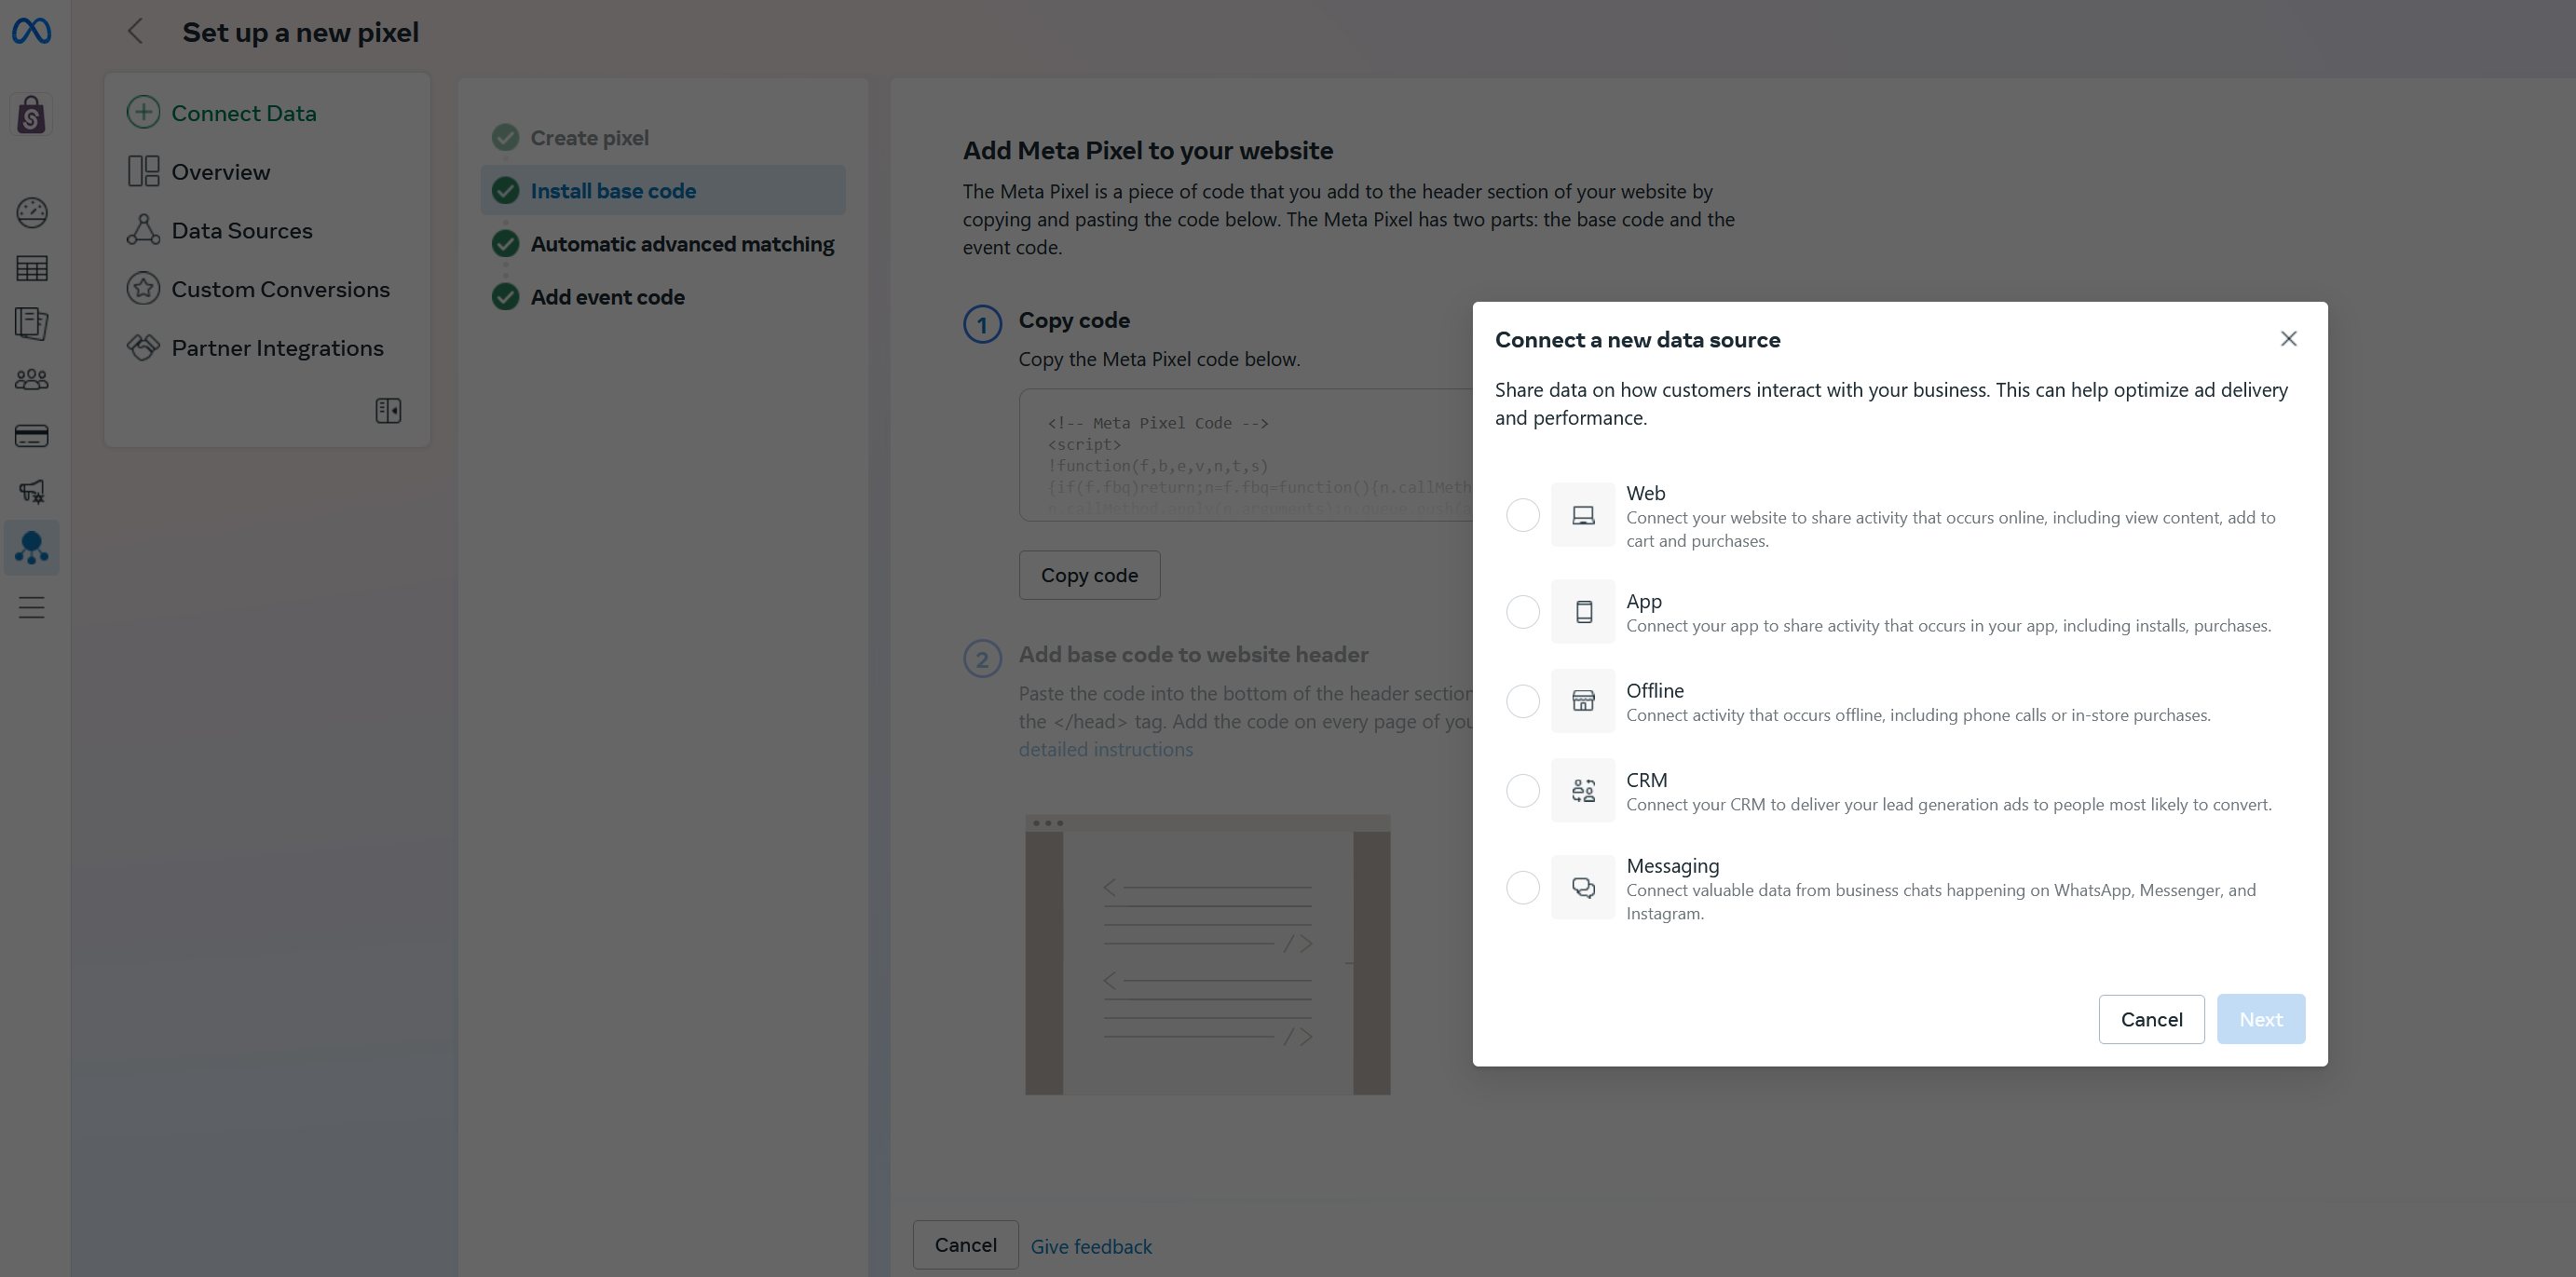
Task: Click the Meta logo icon
Action: tap(31, 31)
